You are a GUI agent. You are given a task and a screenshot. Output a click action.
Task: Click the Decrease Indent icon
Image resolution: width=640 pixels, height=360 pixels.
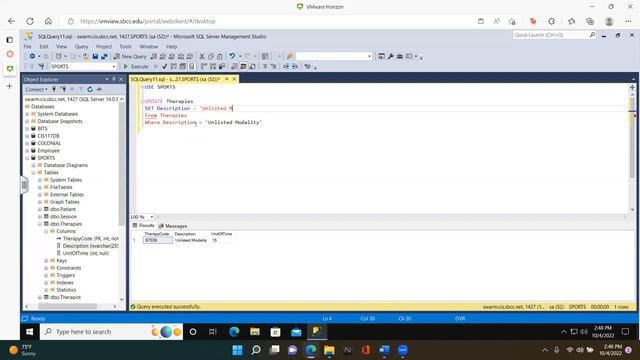(287, 67)
